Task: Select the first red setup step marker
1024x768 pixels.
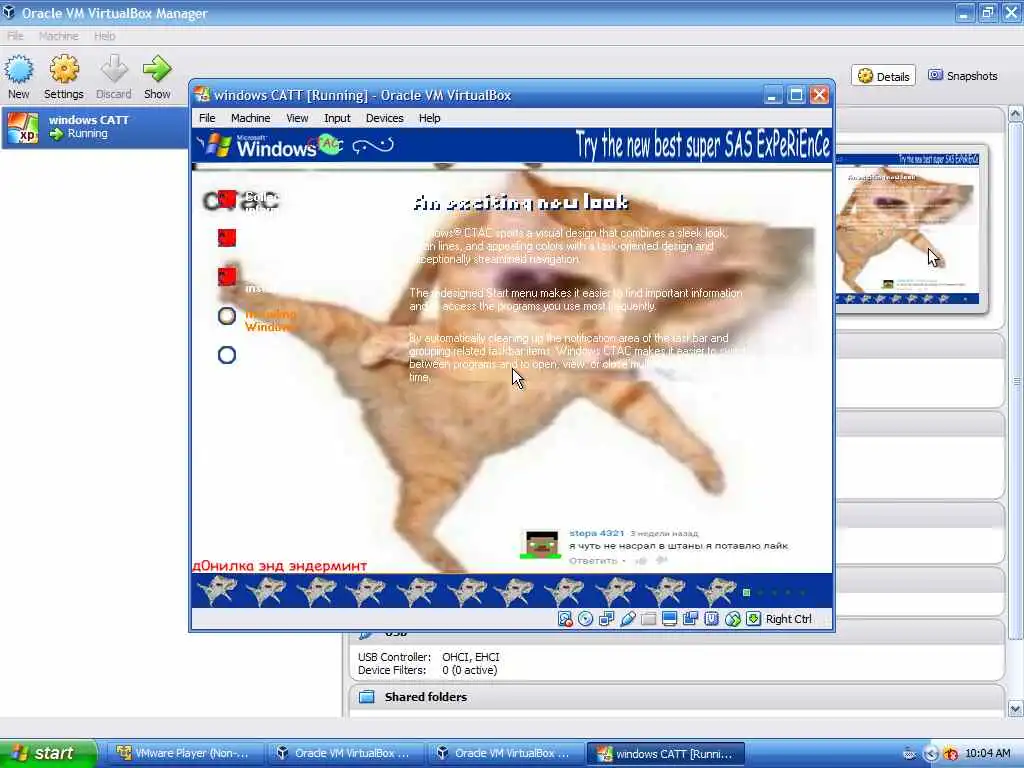Action: (227, 199)
